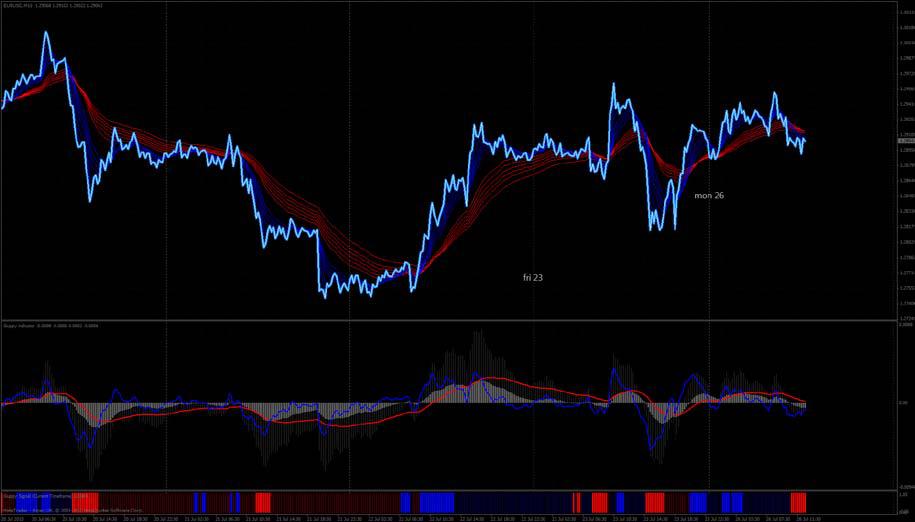Click the last red block at signal strip end
This screenshot has height=522, width=915.
[x=798, y=500]
